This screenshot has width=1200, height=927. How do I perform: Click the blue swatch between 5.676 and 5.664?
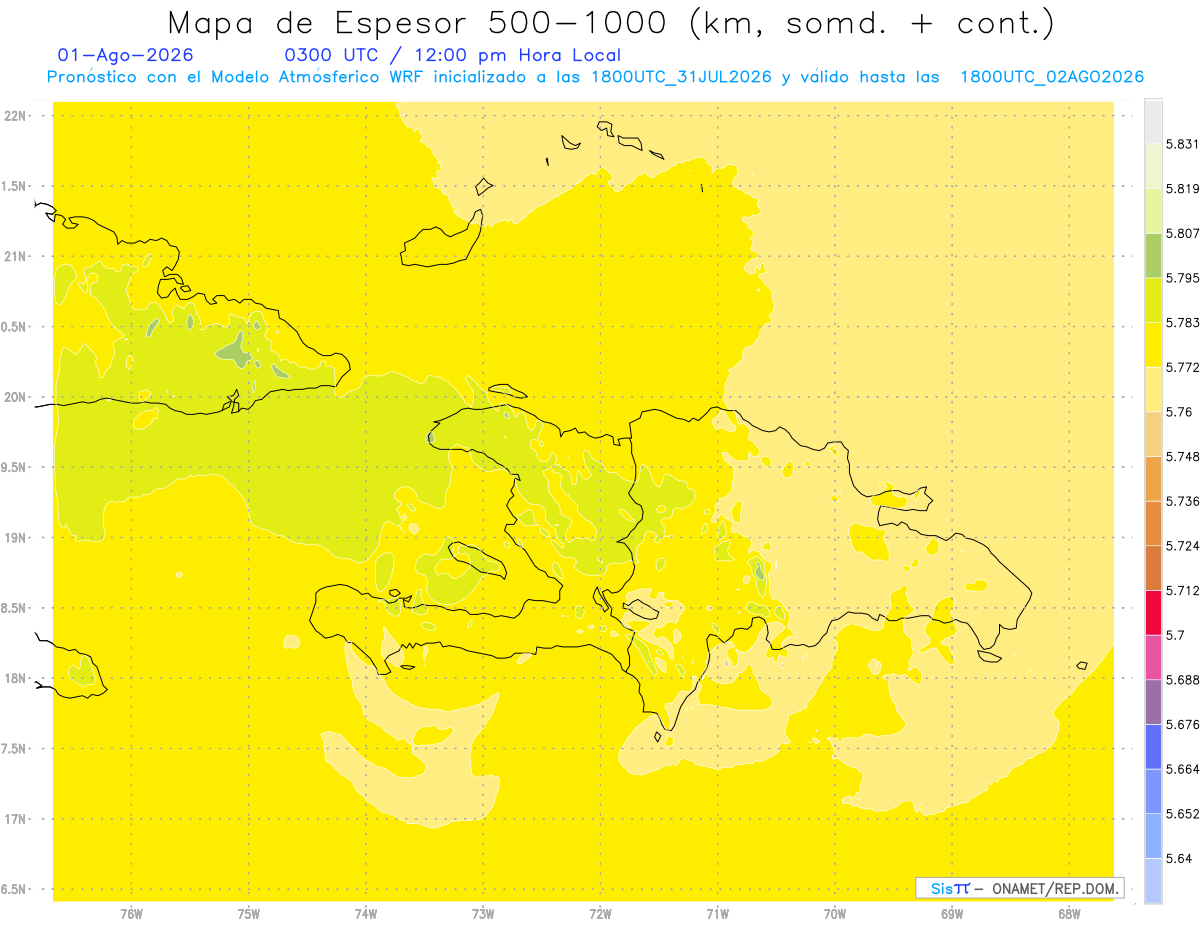coord(1153,746)
